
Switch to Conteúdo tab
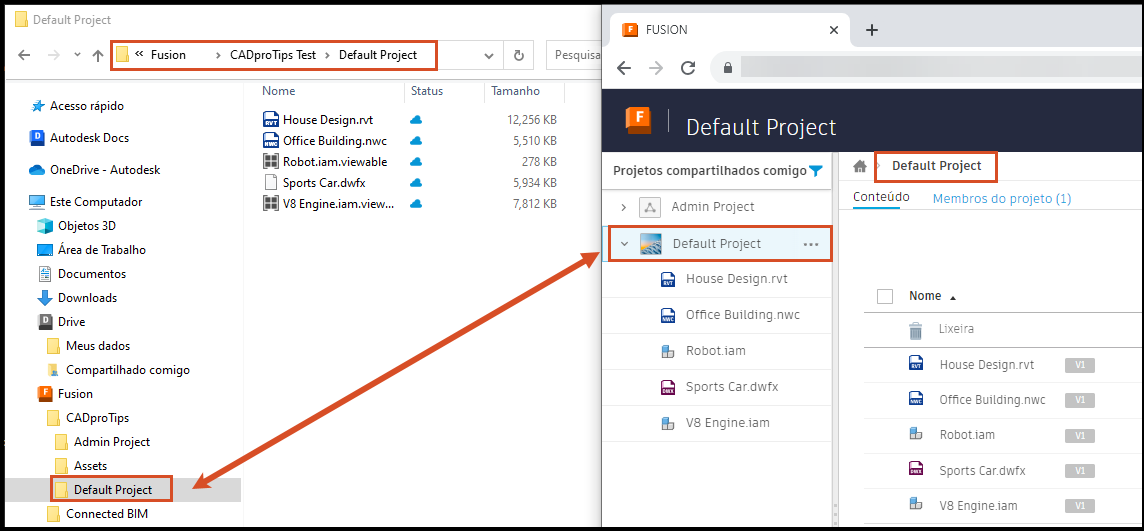pyautogui.click(x=881, y=198)
